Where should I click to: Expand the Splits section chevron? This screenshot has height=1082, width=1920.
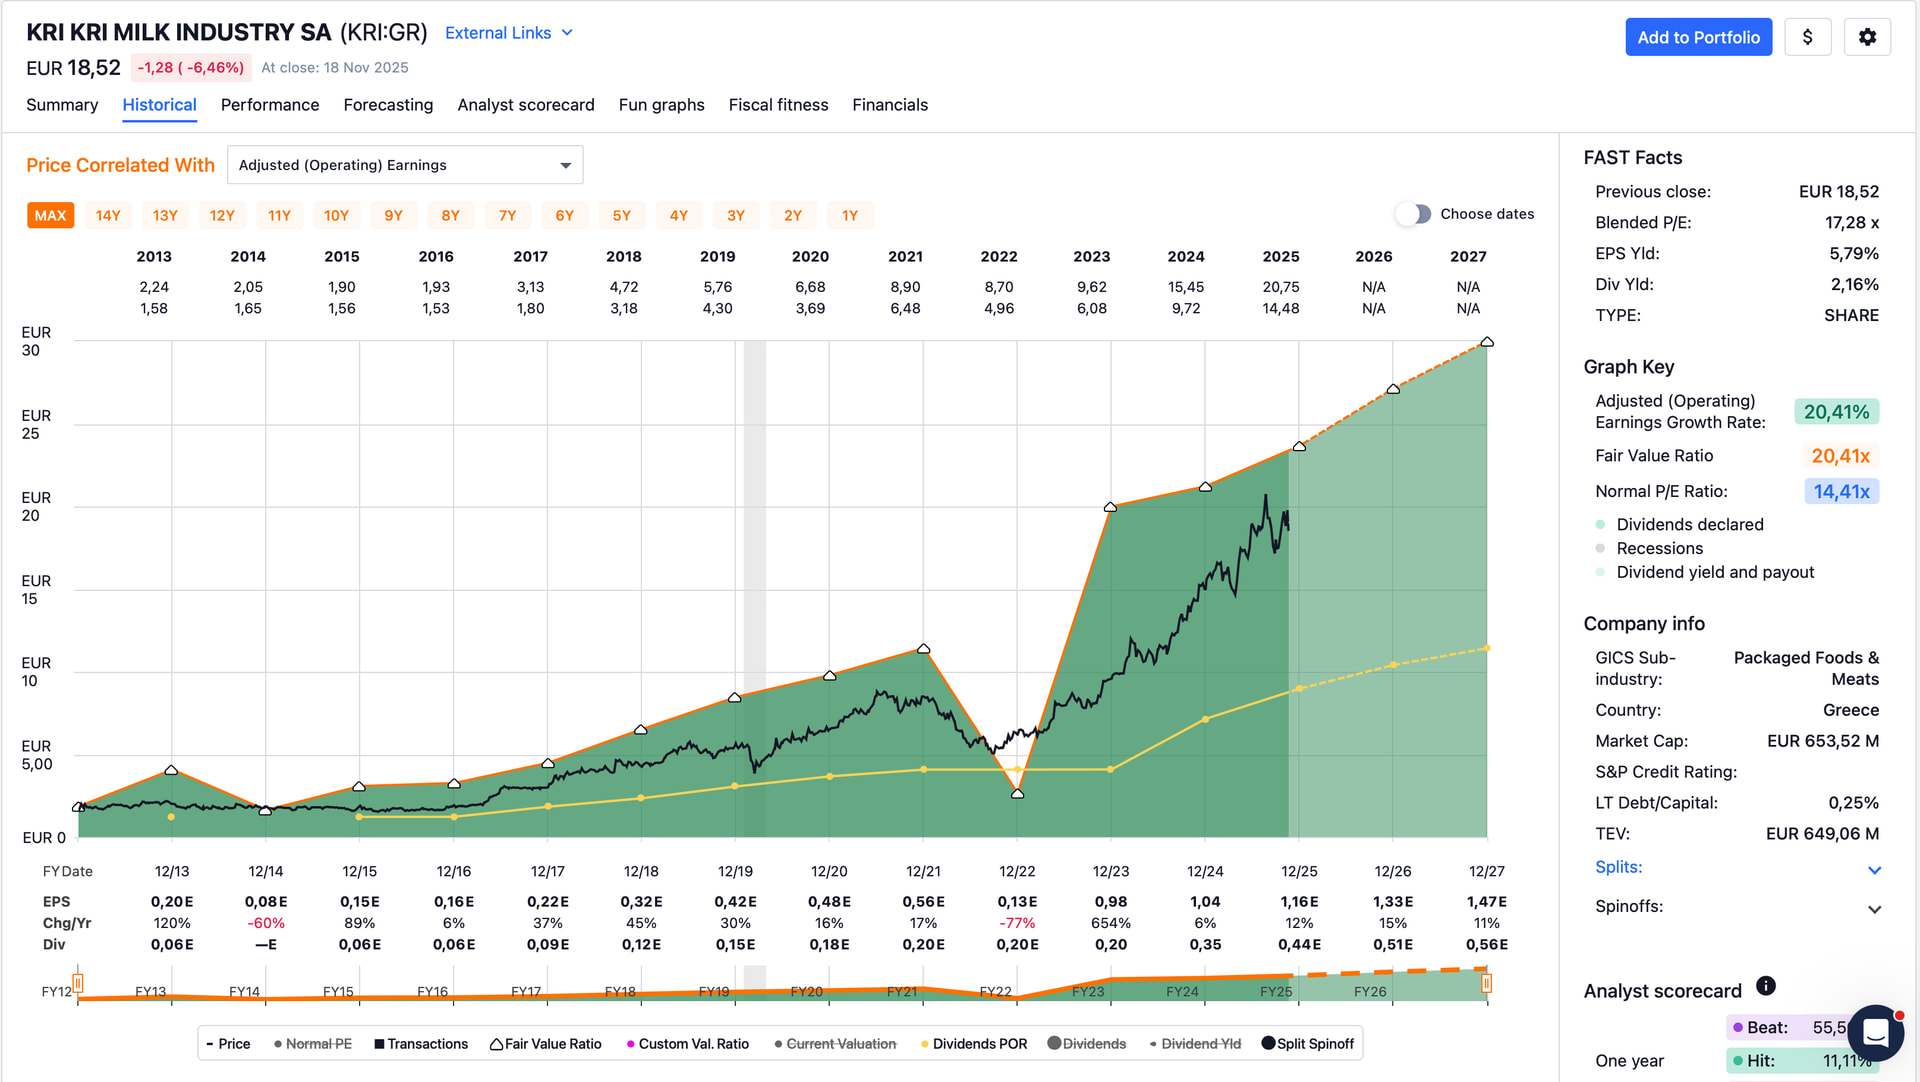coord(1874,870)
